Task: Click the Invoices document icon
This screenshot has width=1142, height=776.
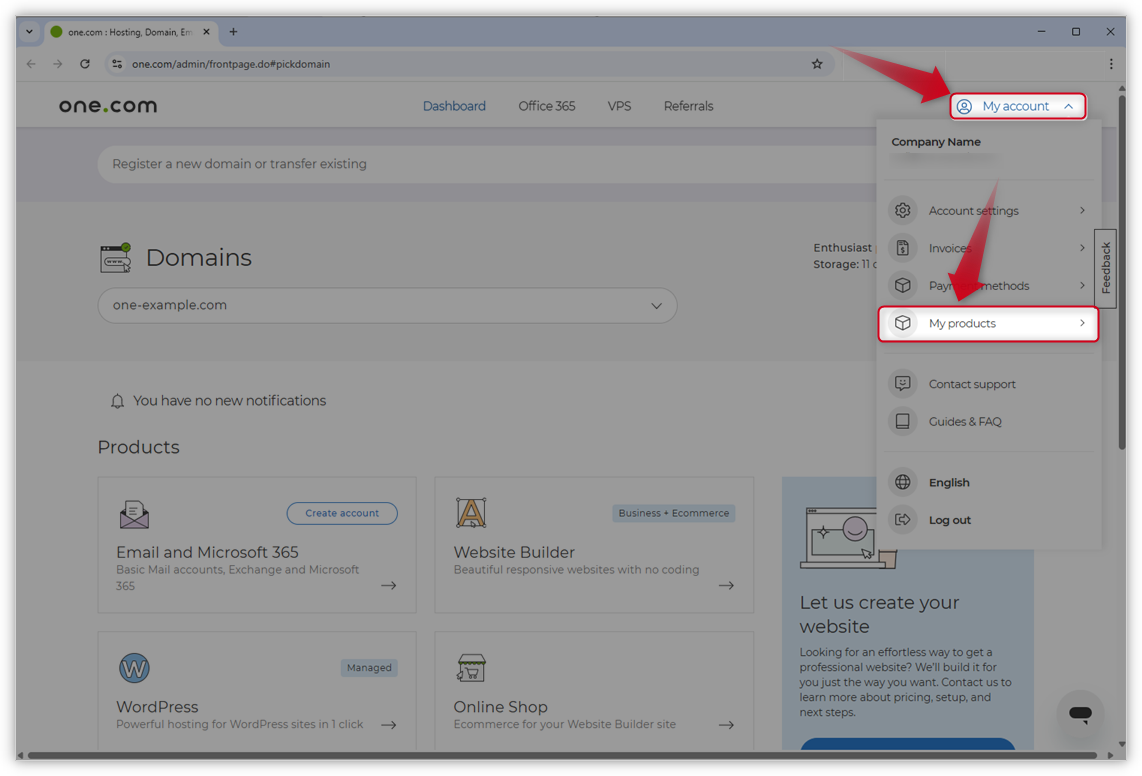Action: tap(903, 248)
